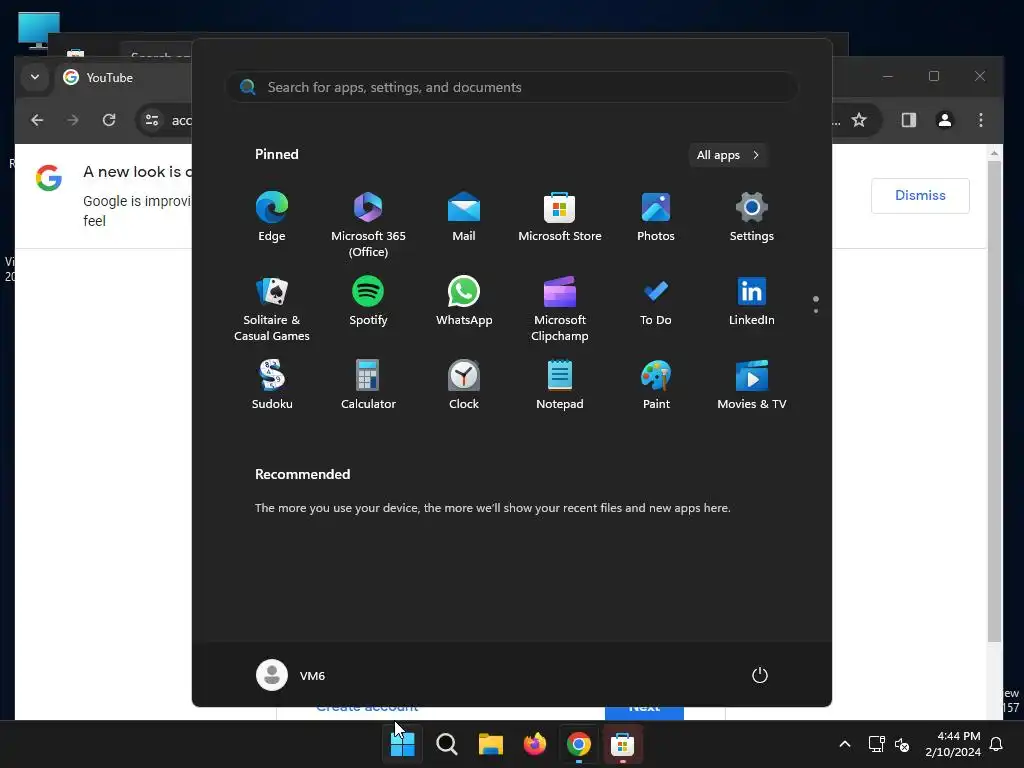The width and height of the screenshot is (1024, 768).
Task: Toggle Chrome side panel
Action: pos(908,120)
